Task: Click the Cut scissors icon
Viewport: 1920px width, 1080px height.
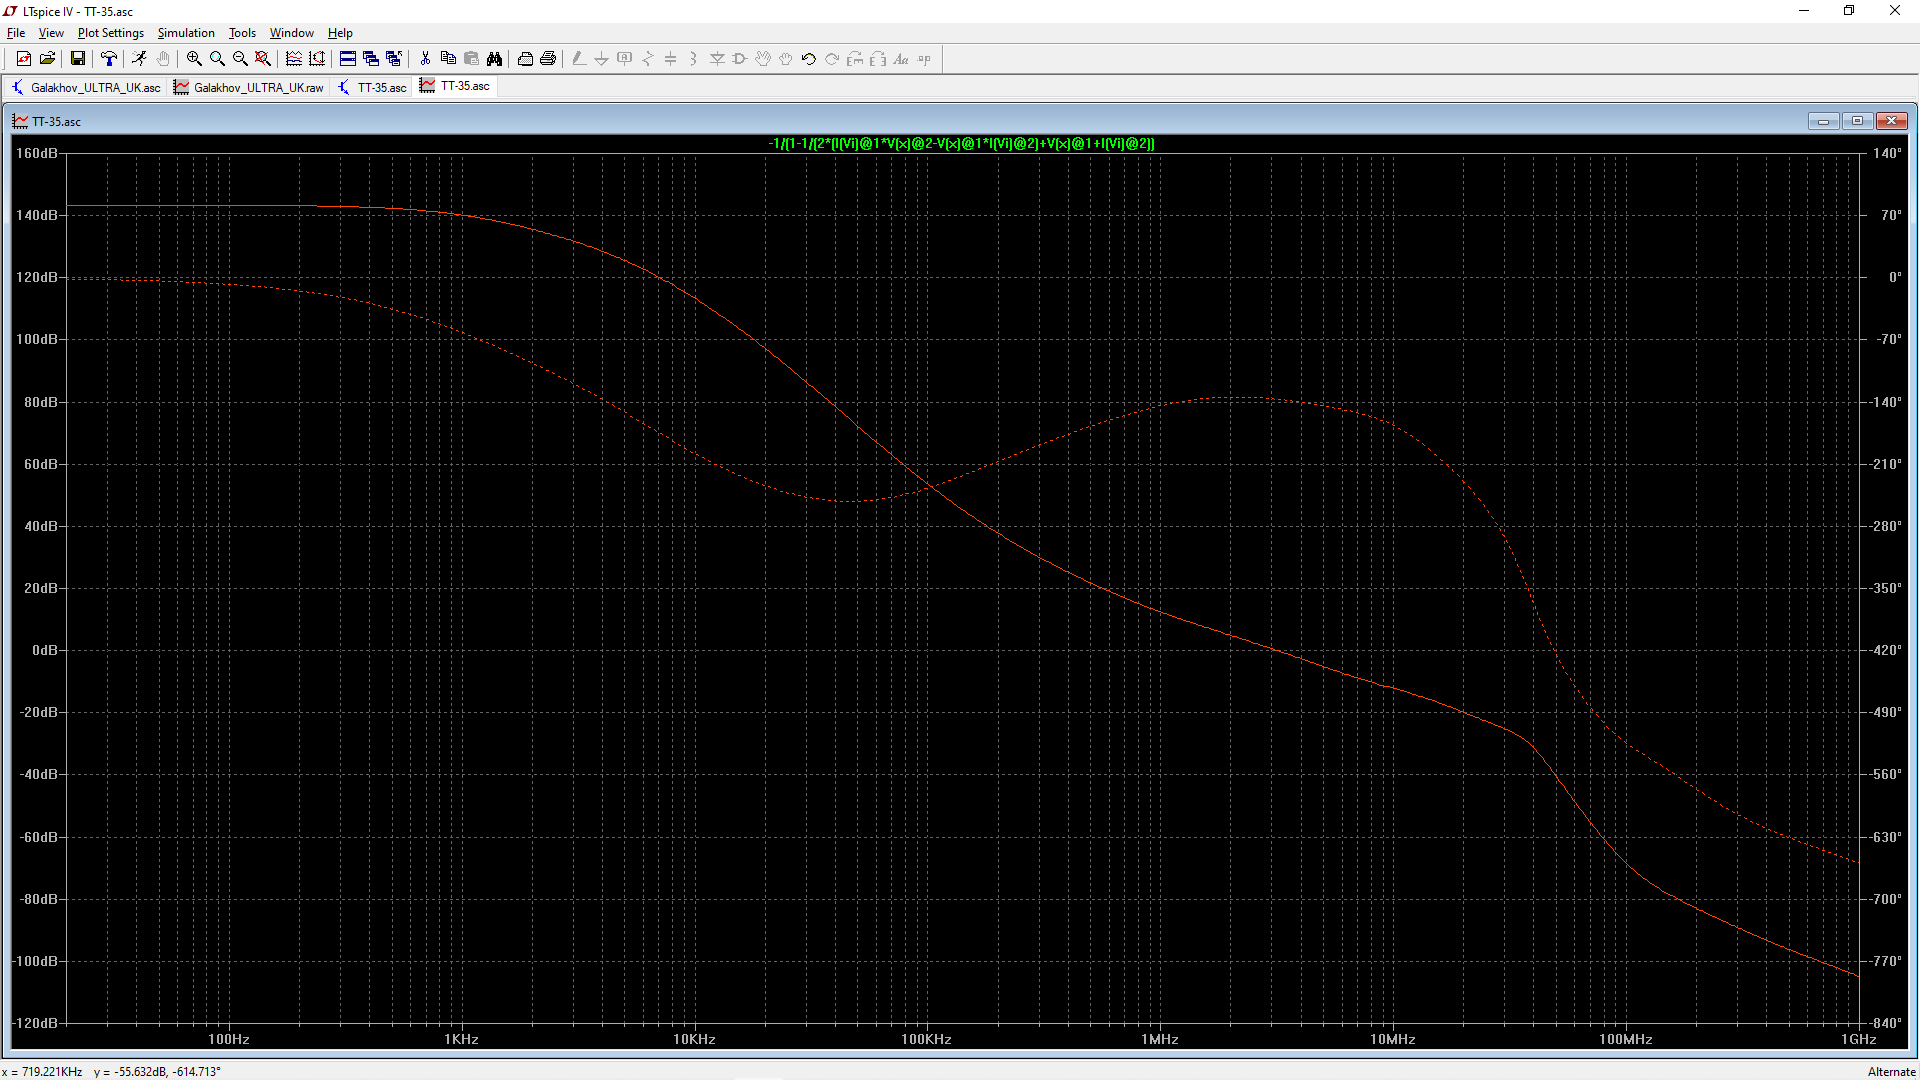Action: [x=425, y=59]
